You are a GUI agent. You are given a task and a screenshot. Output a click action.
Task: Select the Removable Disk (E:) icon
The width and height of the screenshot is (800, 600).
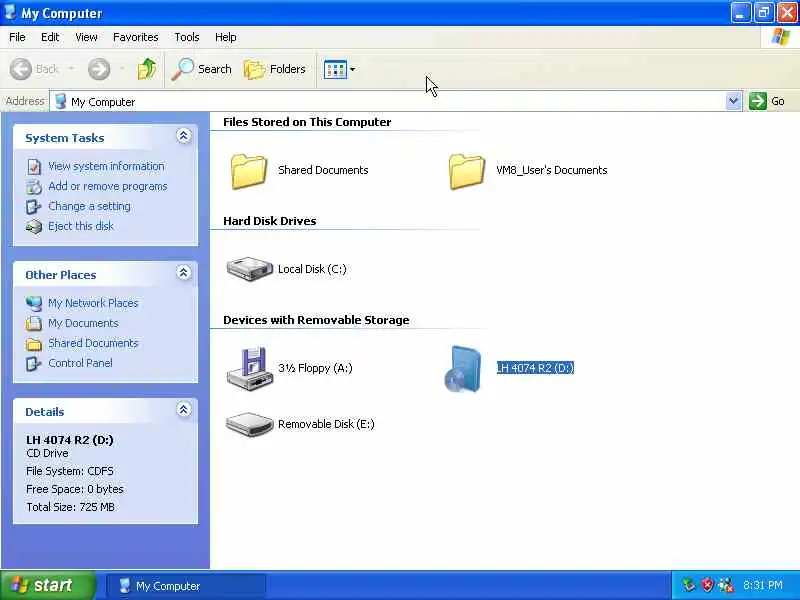[x=249, y=424]
